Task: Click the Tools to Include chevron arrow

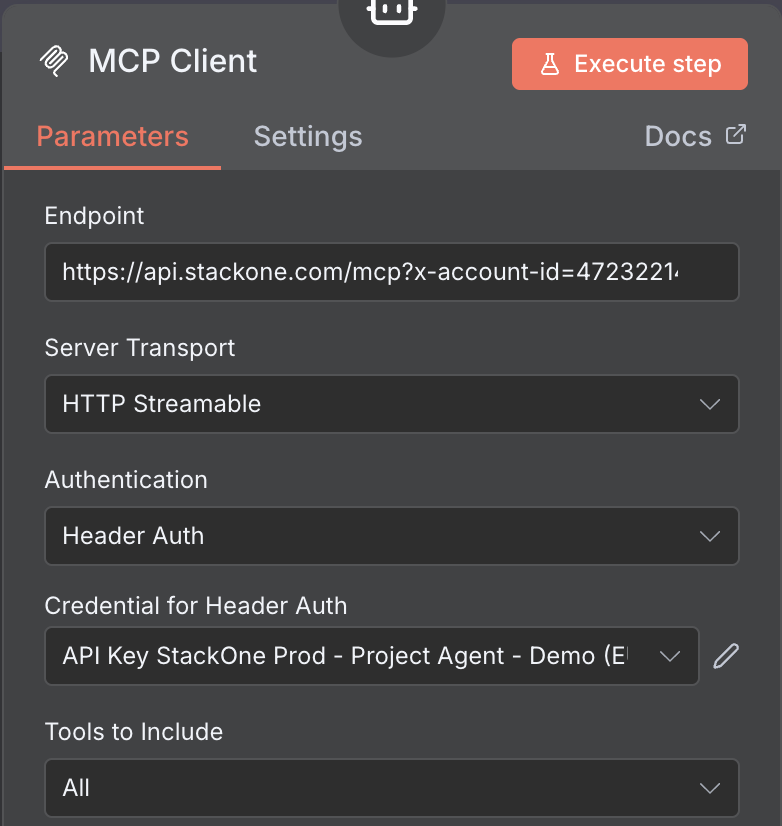Action: click(710, 788)
